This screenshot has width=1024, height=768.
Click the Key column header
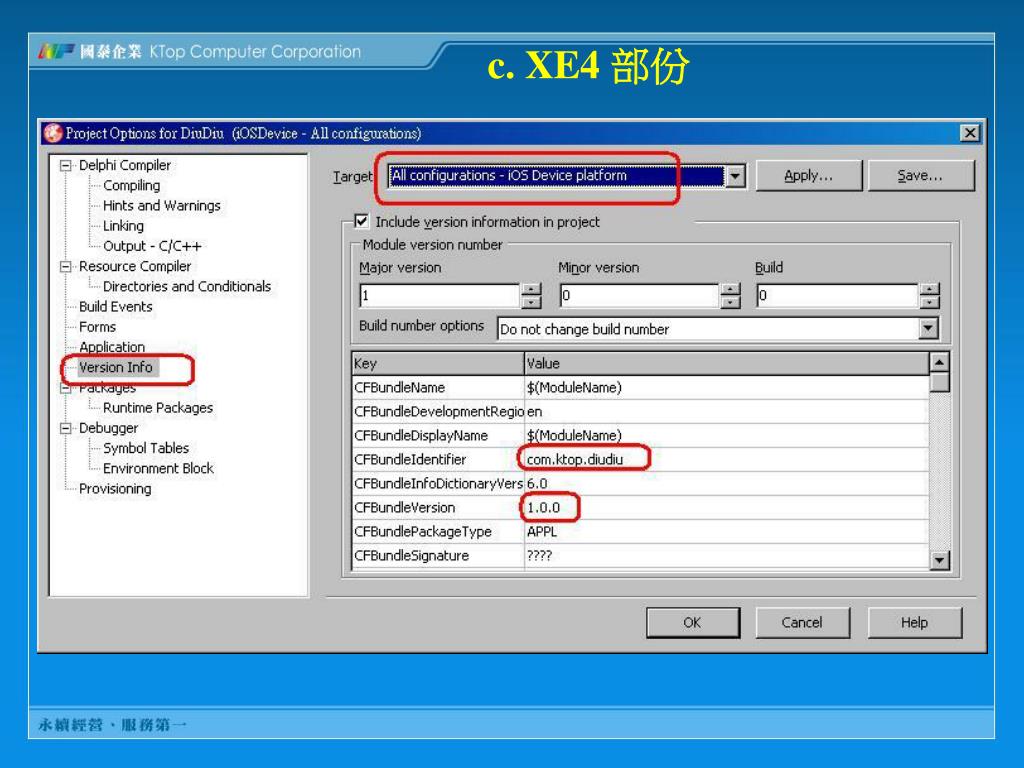[438, 364]
